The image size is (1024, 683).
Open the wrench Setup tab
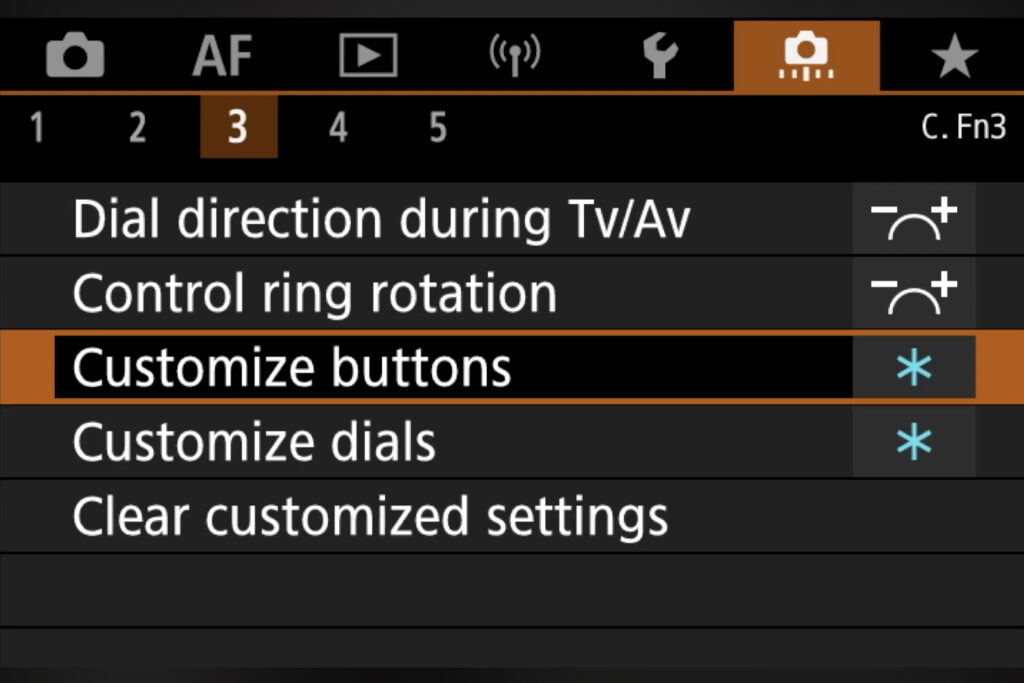pos(660,57)
